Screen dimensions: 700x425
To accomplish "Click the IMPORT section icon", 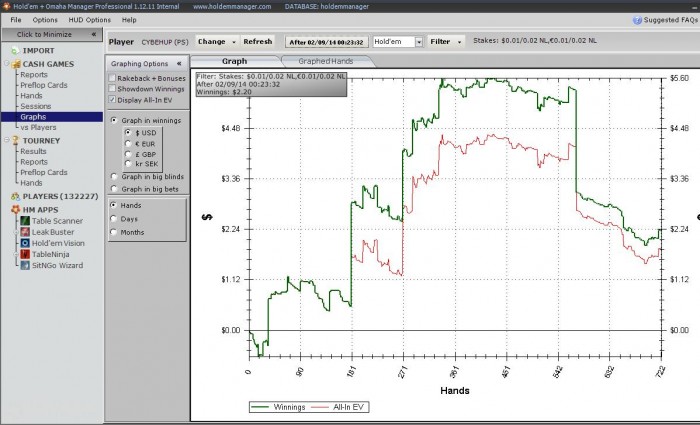I will 16,51.
